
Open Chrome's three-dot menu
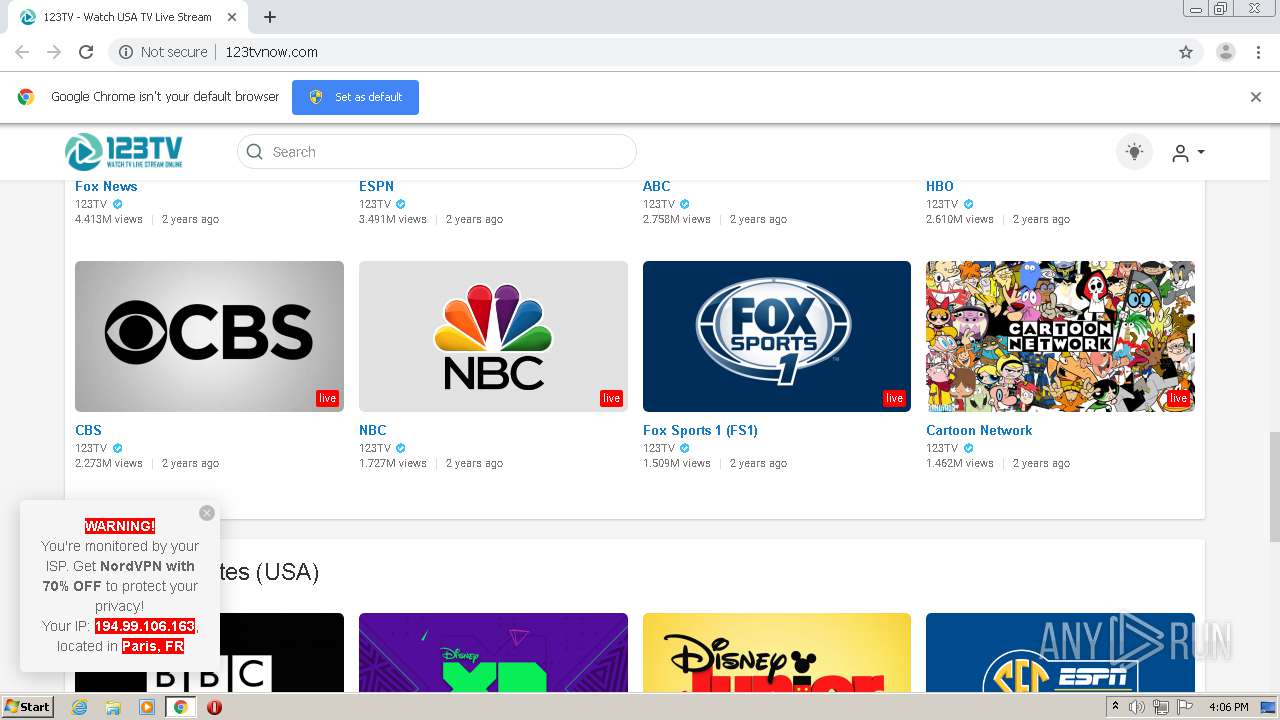(x=1259, y=52)
